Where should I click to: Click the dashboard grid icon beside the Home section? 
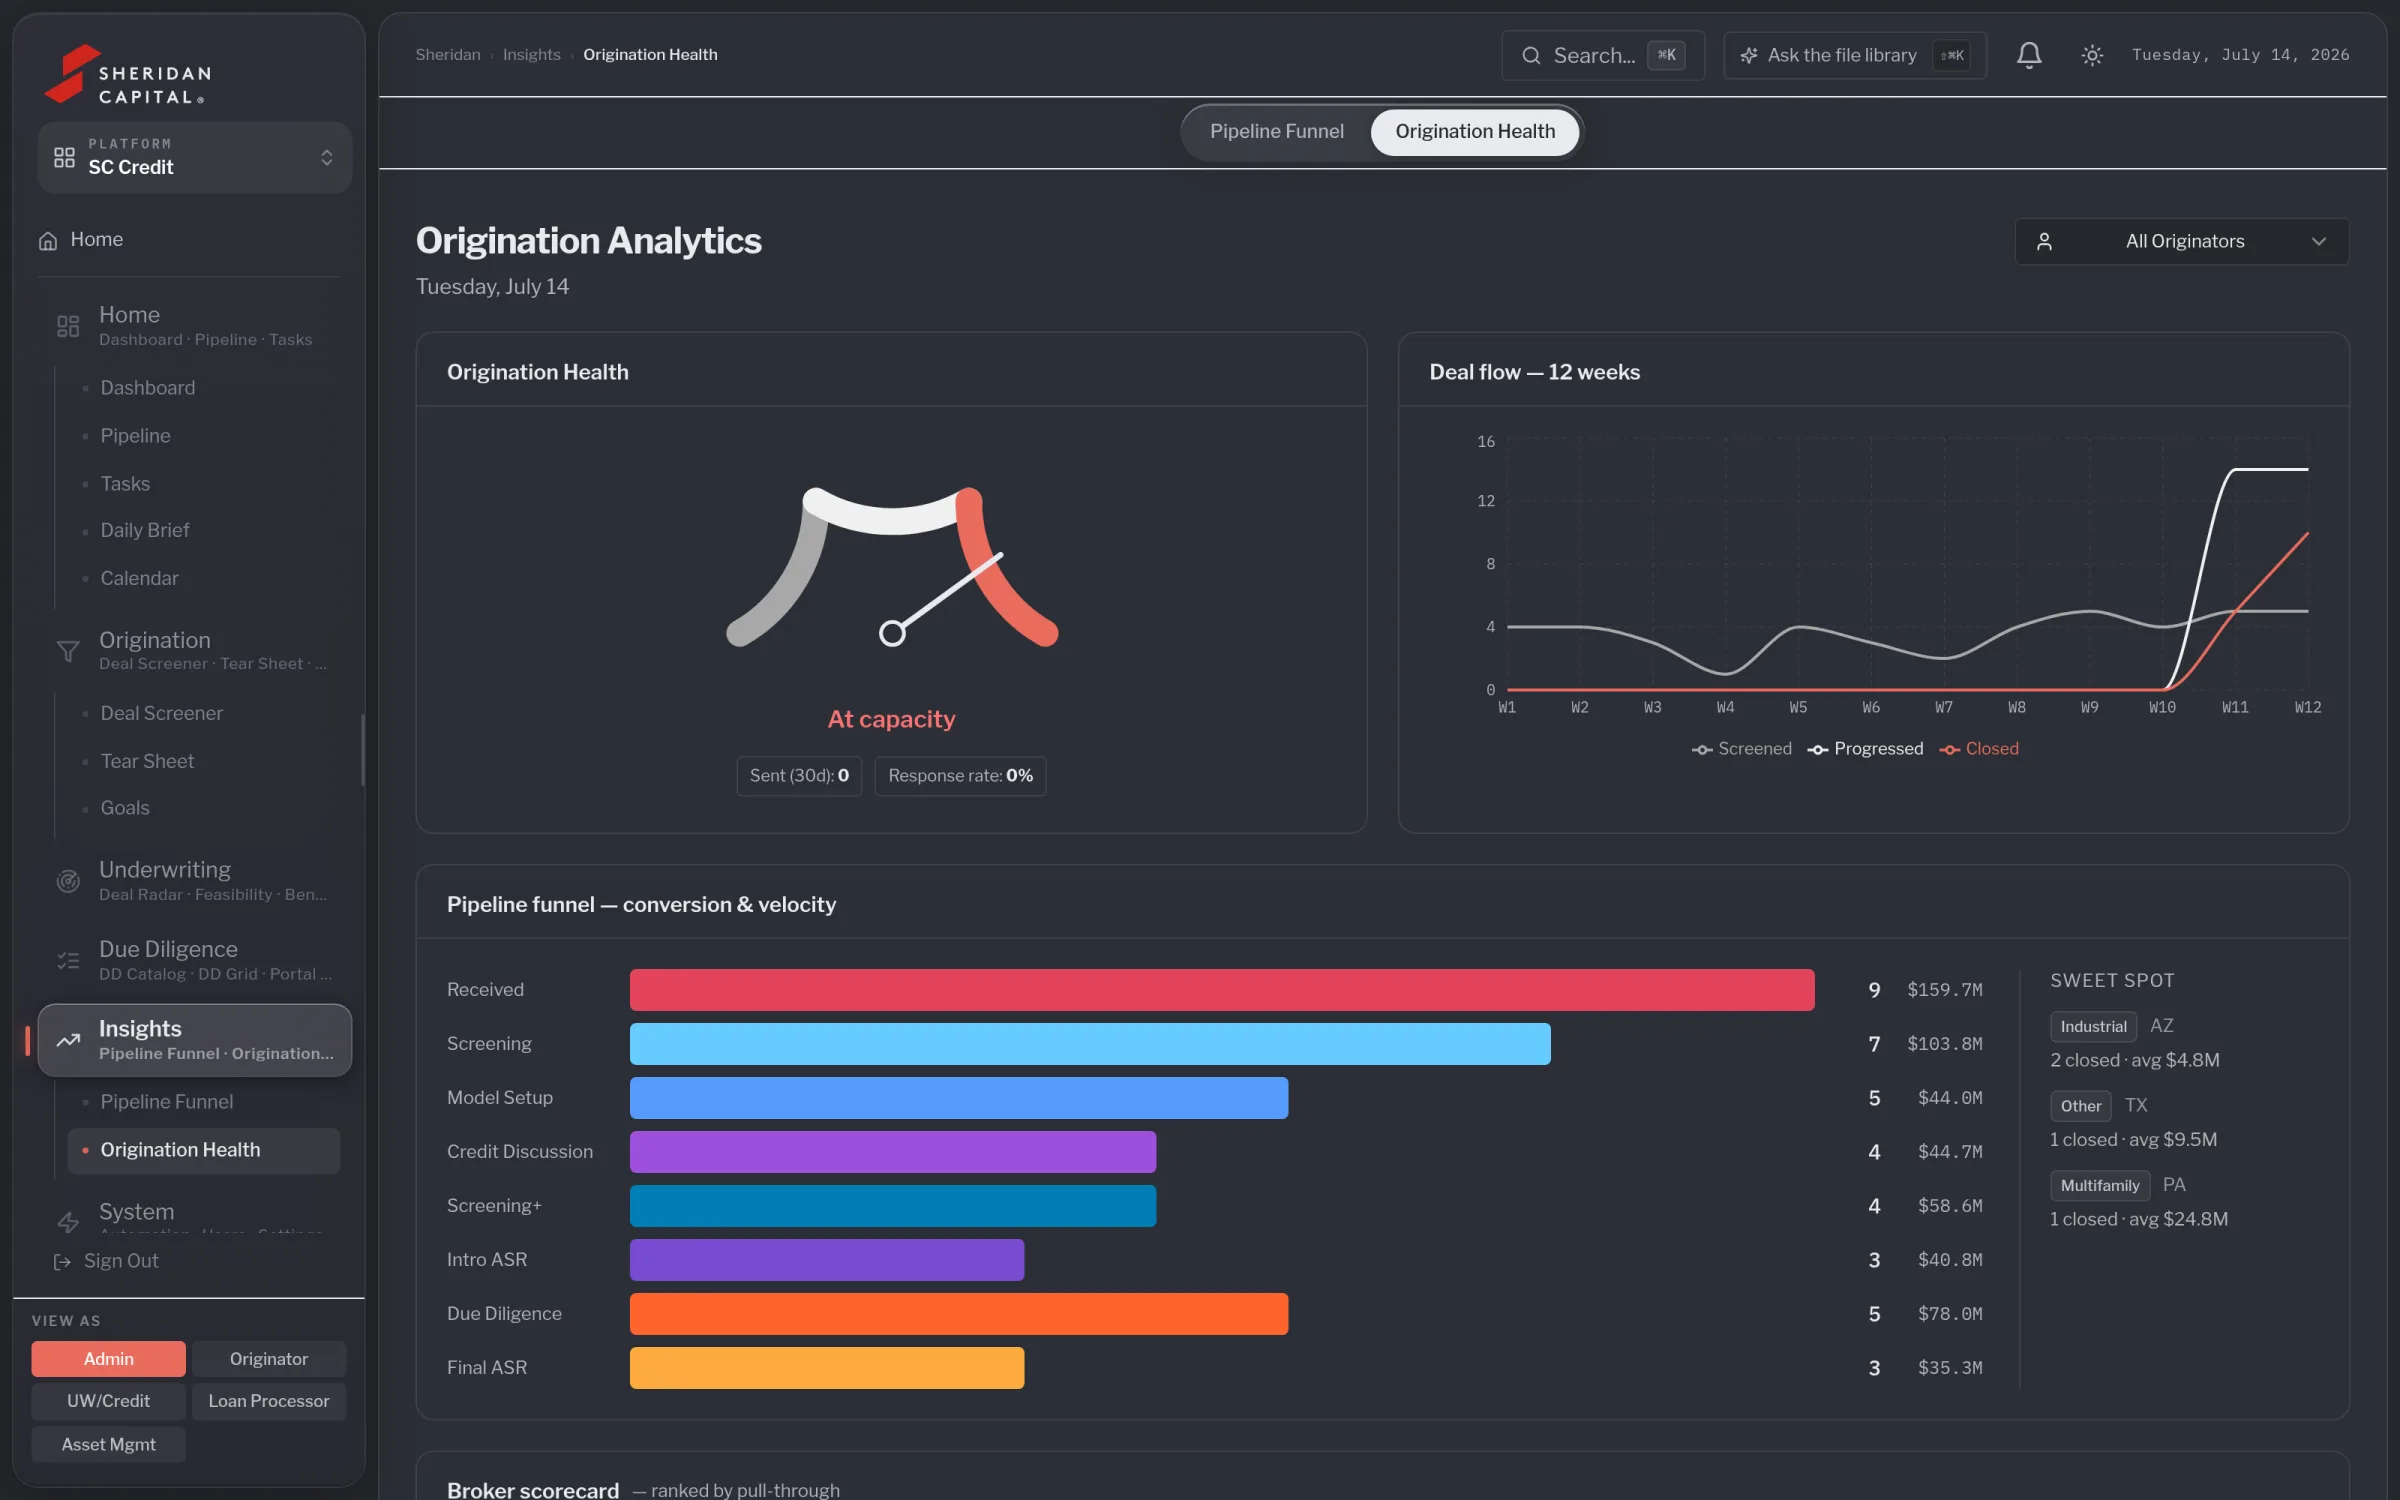coord(68,326)
